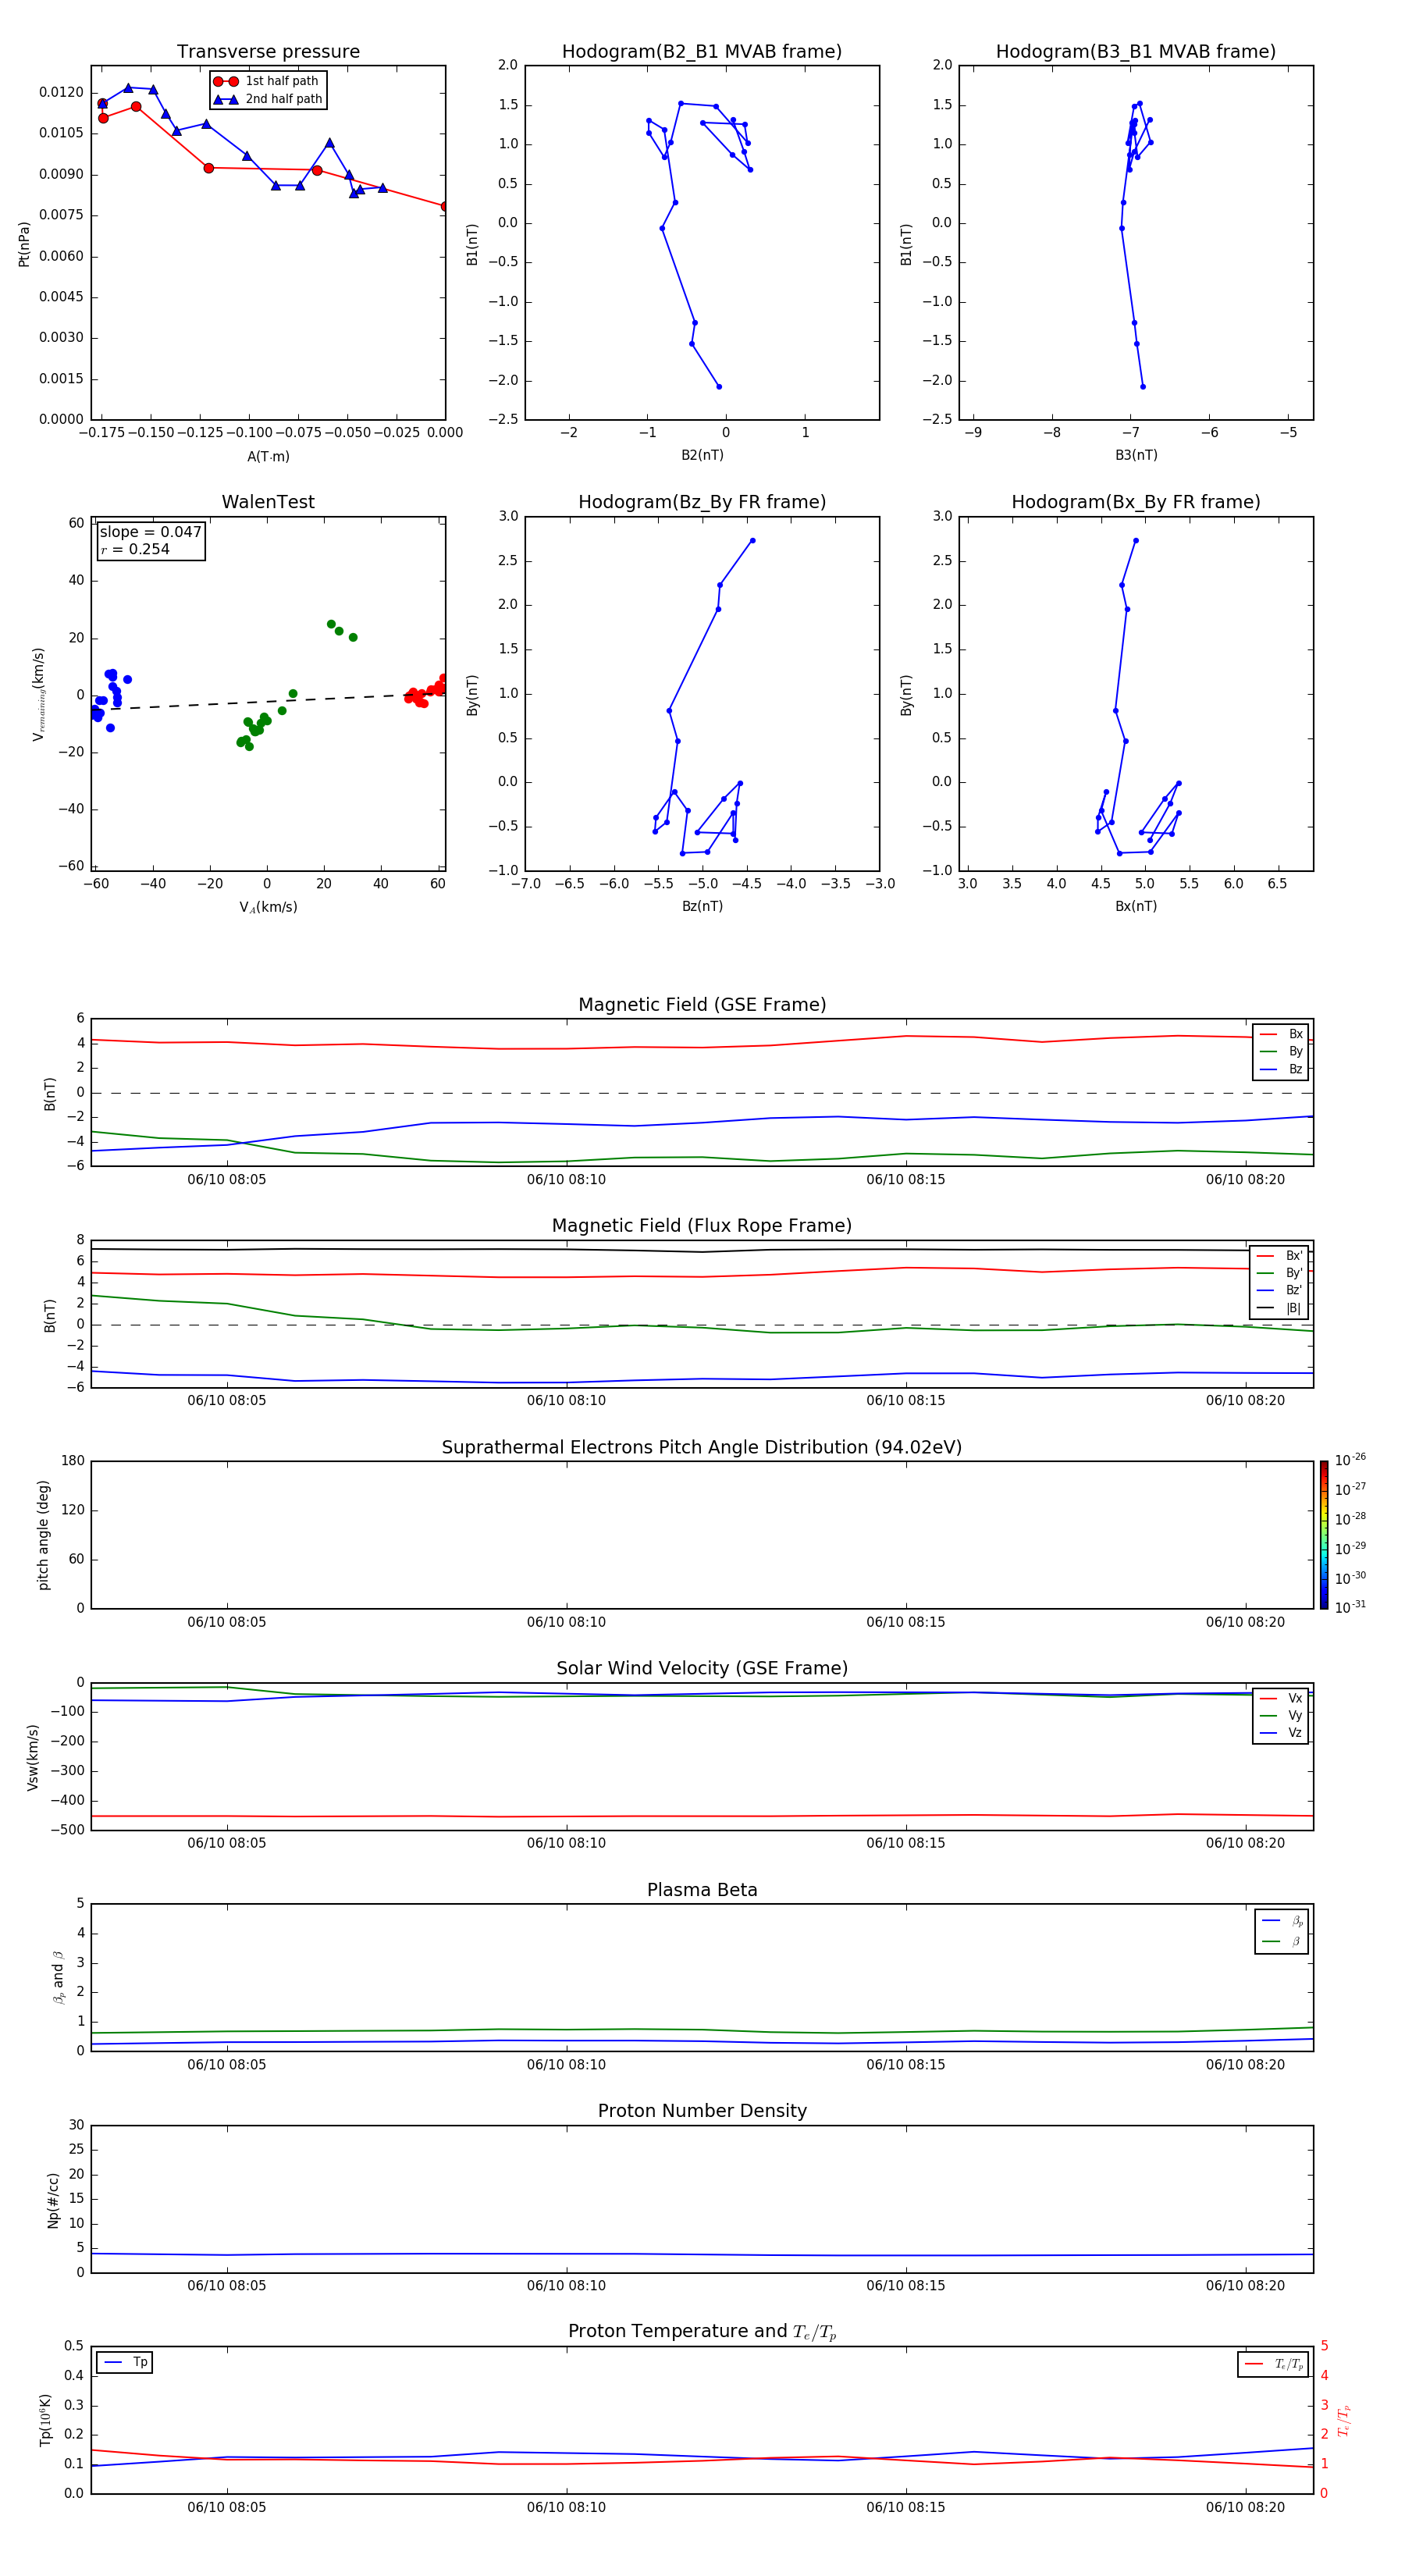Click the "V_remaining(km/s)" y-axis label
The width and height of the screenshot is (1405, 2576).
point(39,694)
